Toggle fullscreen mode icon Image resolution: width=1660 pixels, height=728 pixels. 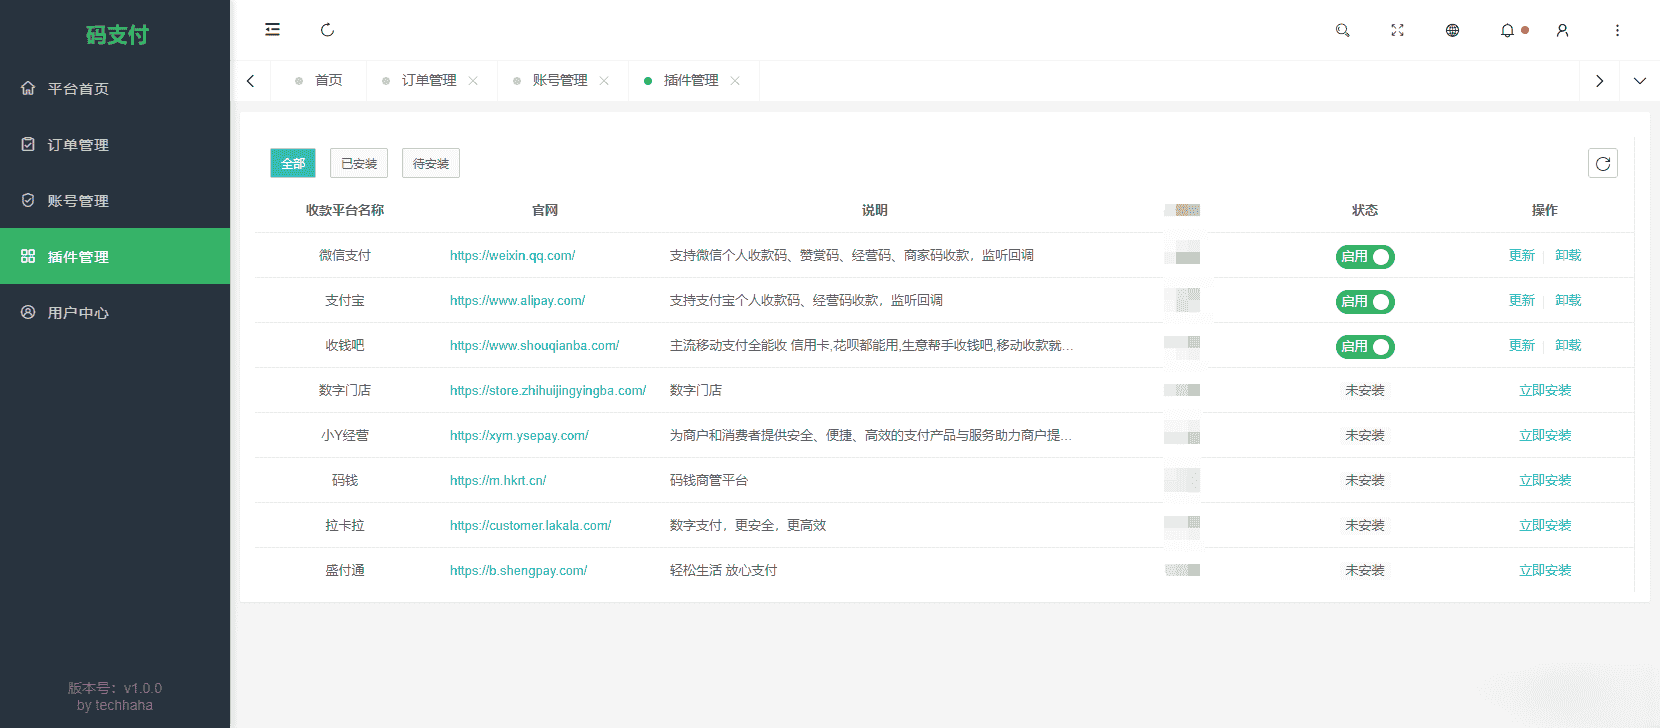(x=1397, y=30)
